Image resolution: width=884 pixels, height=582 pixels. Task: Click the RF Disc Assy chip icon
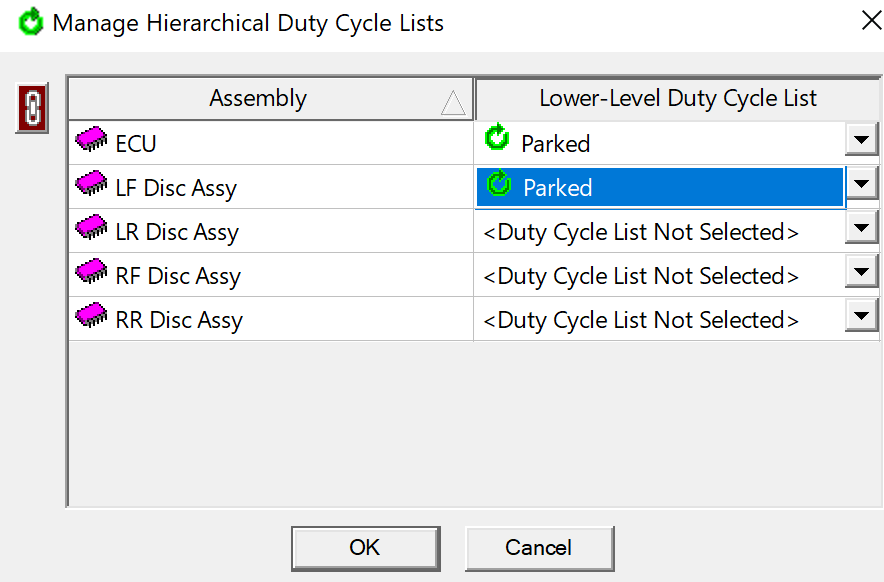pyautogui.click(x=91, y=271)
